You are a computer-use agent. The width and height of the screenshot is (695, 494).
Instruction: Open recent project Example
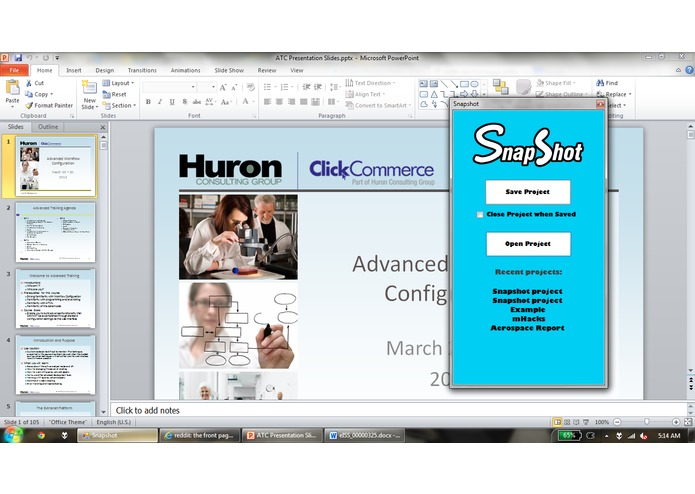tap(527, 309)
